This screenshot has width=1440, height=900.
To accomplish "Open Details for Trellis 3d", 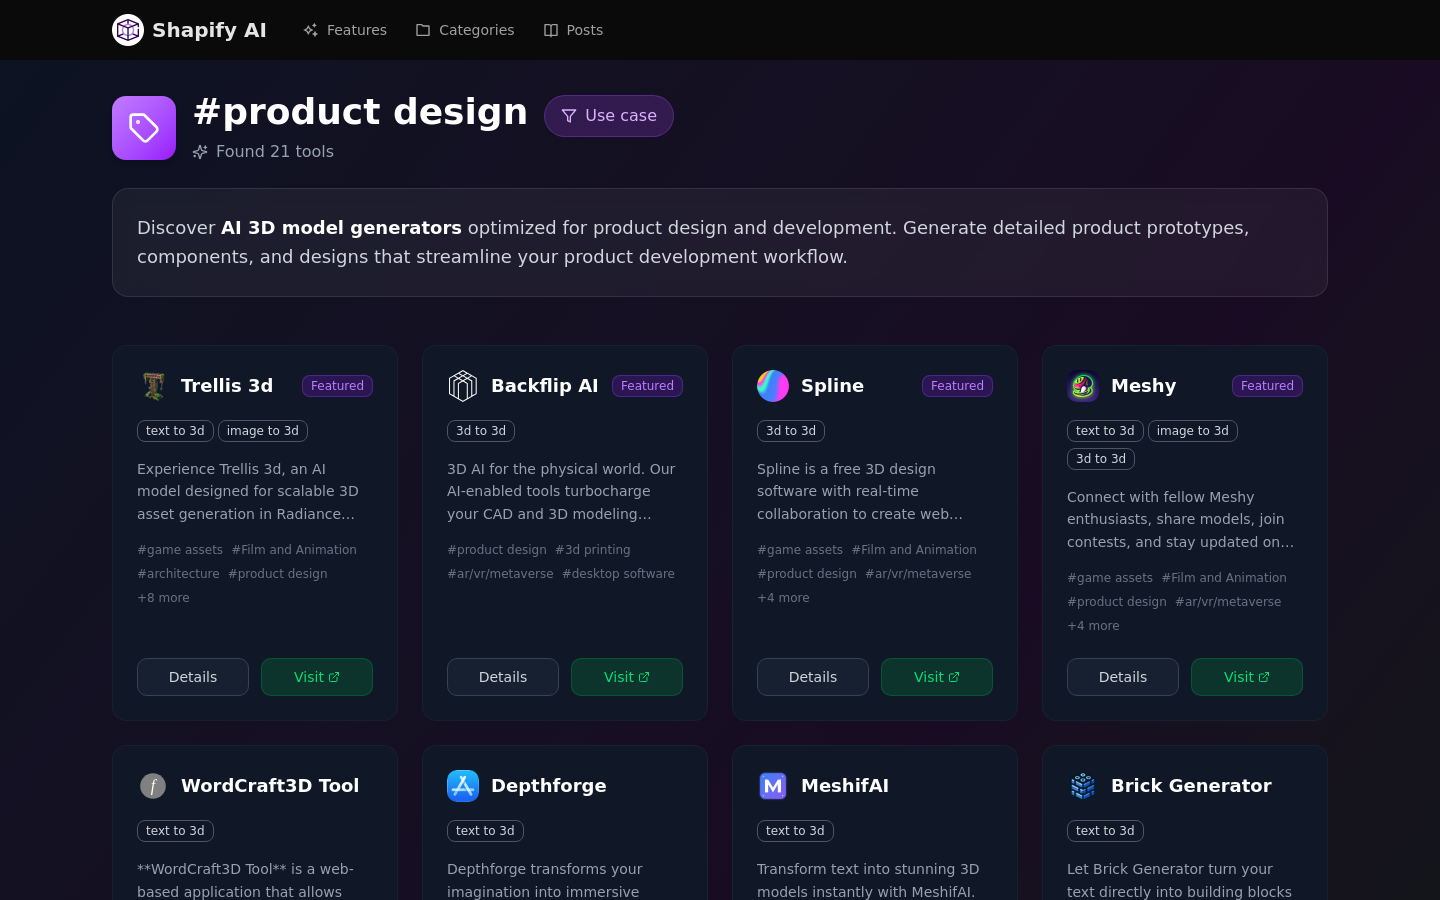I will coord(193,677).
